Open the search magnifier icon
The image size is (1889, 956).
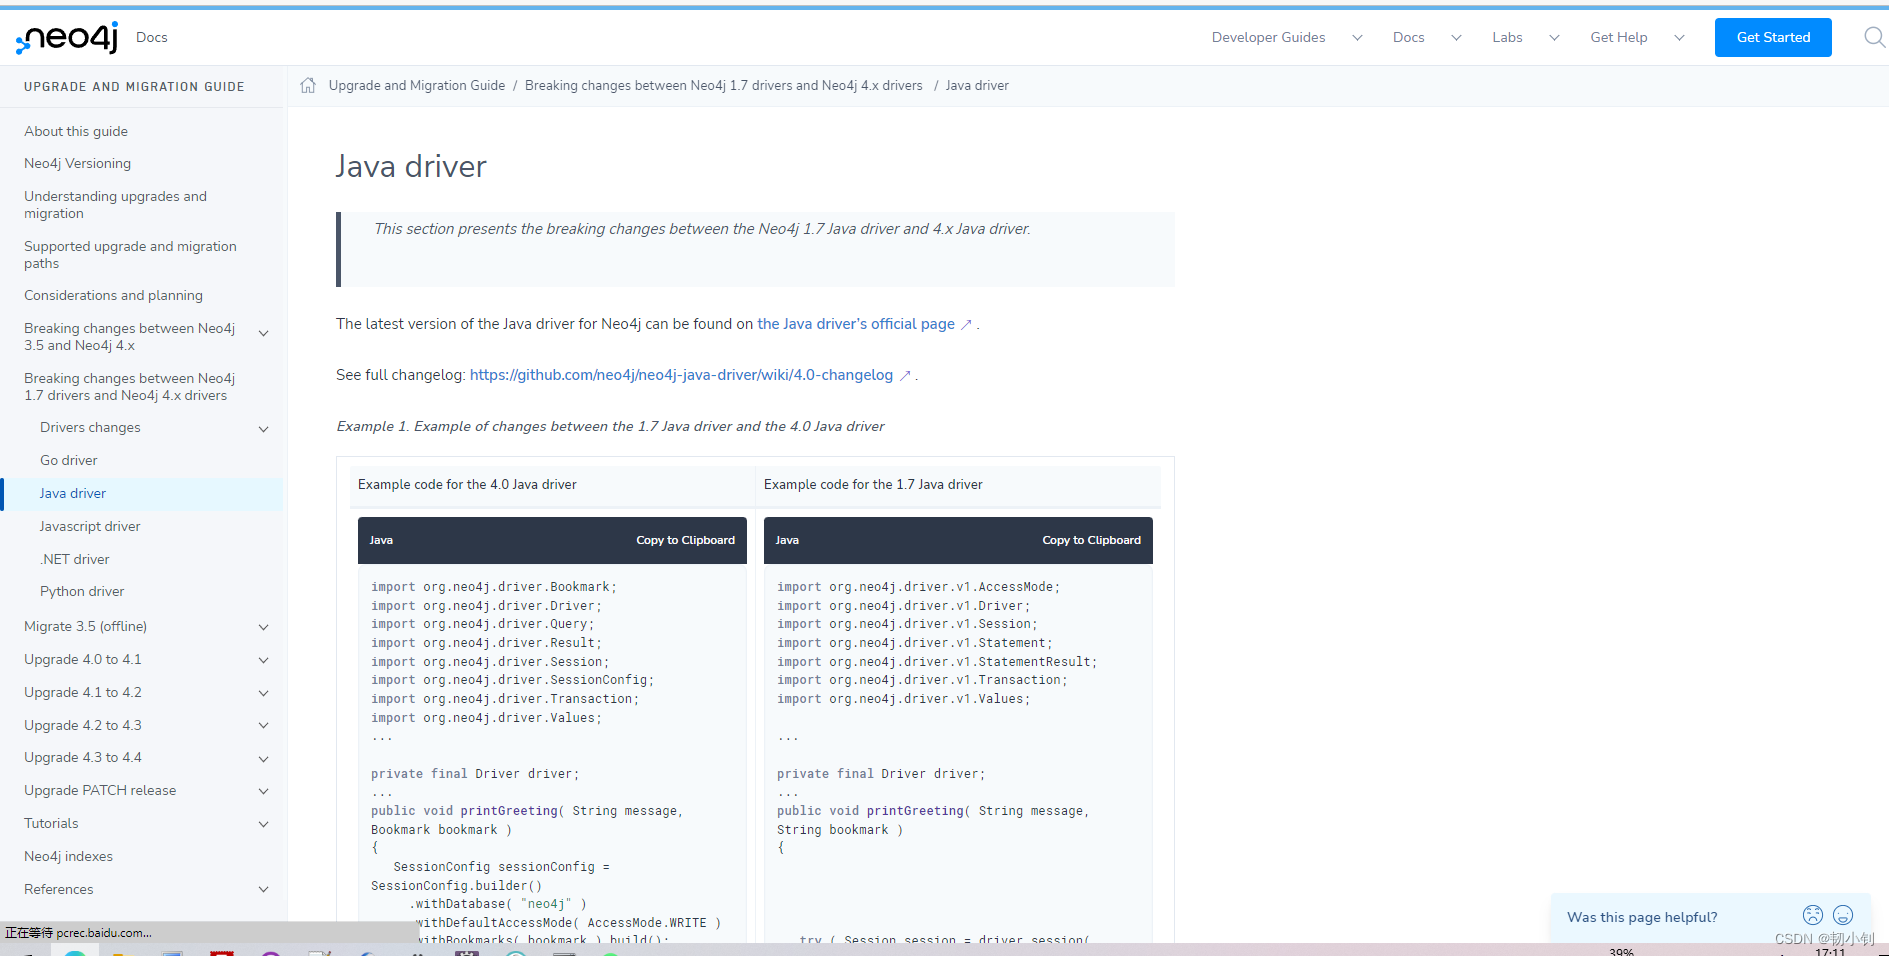pos(1874,37)
